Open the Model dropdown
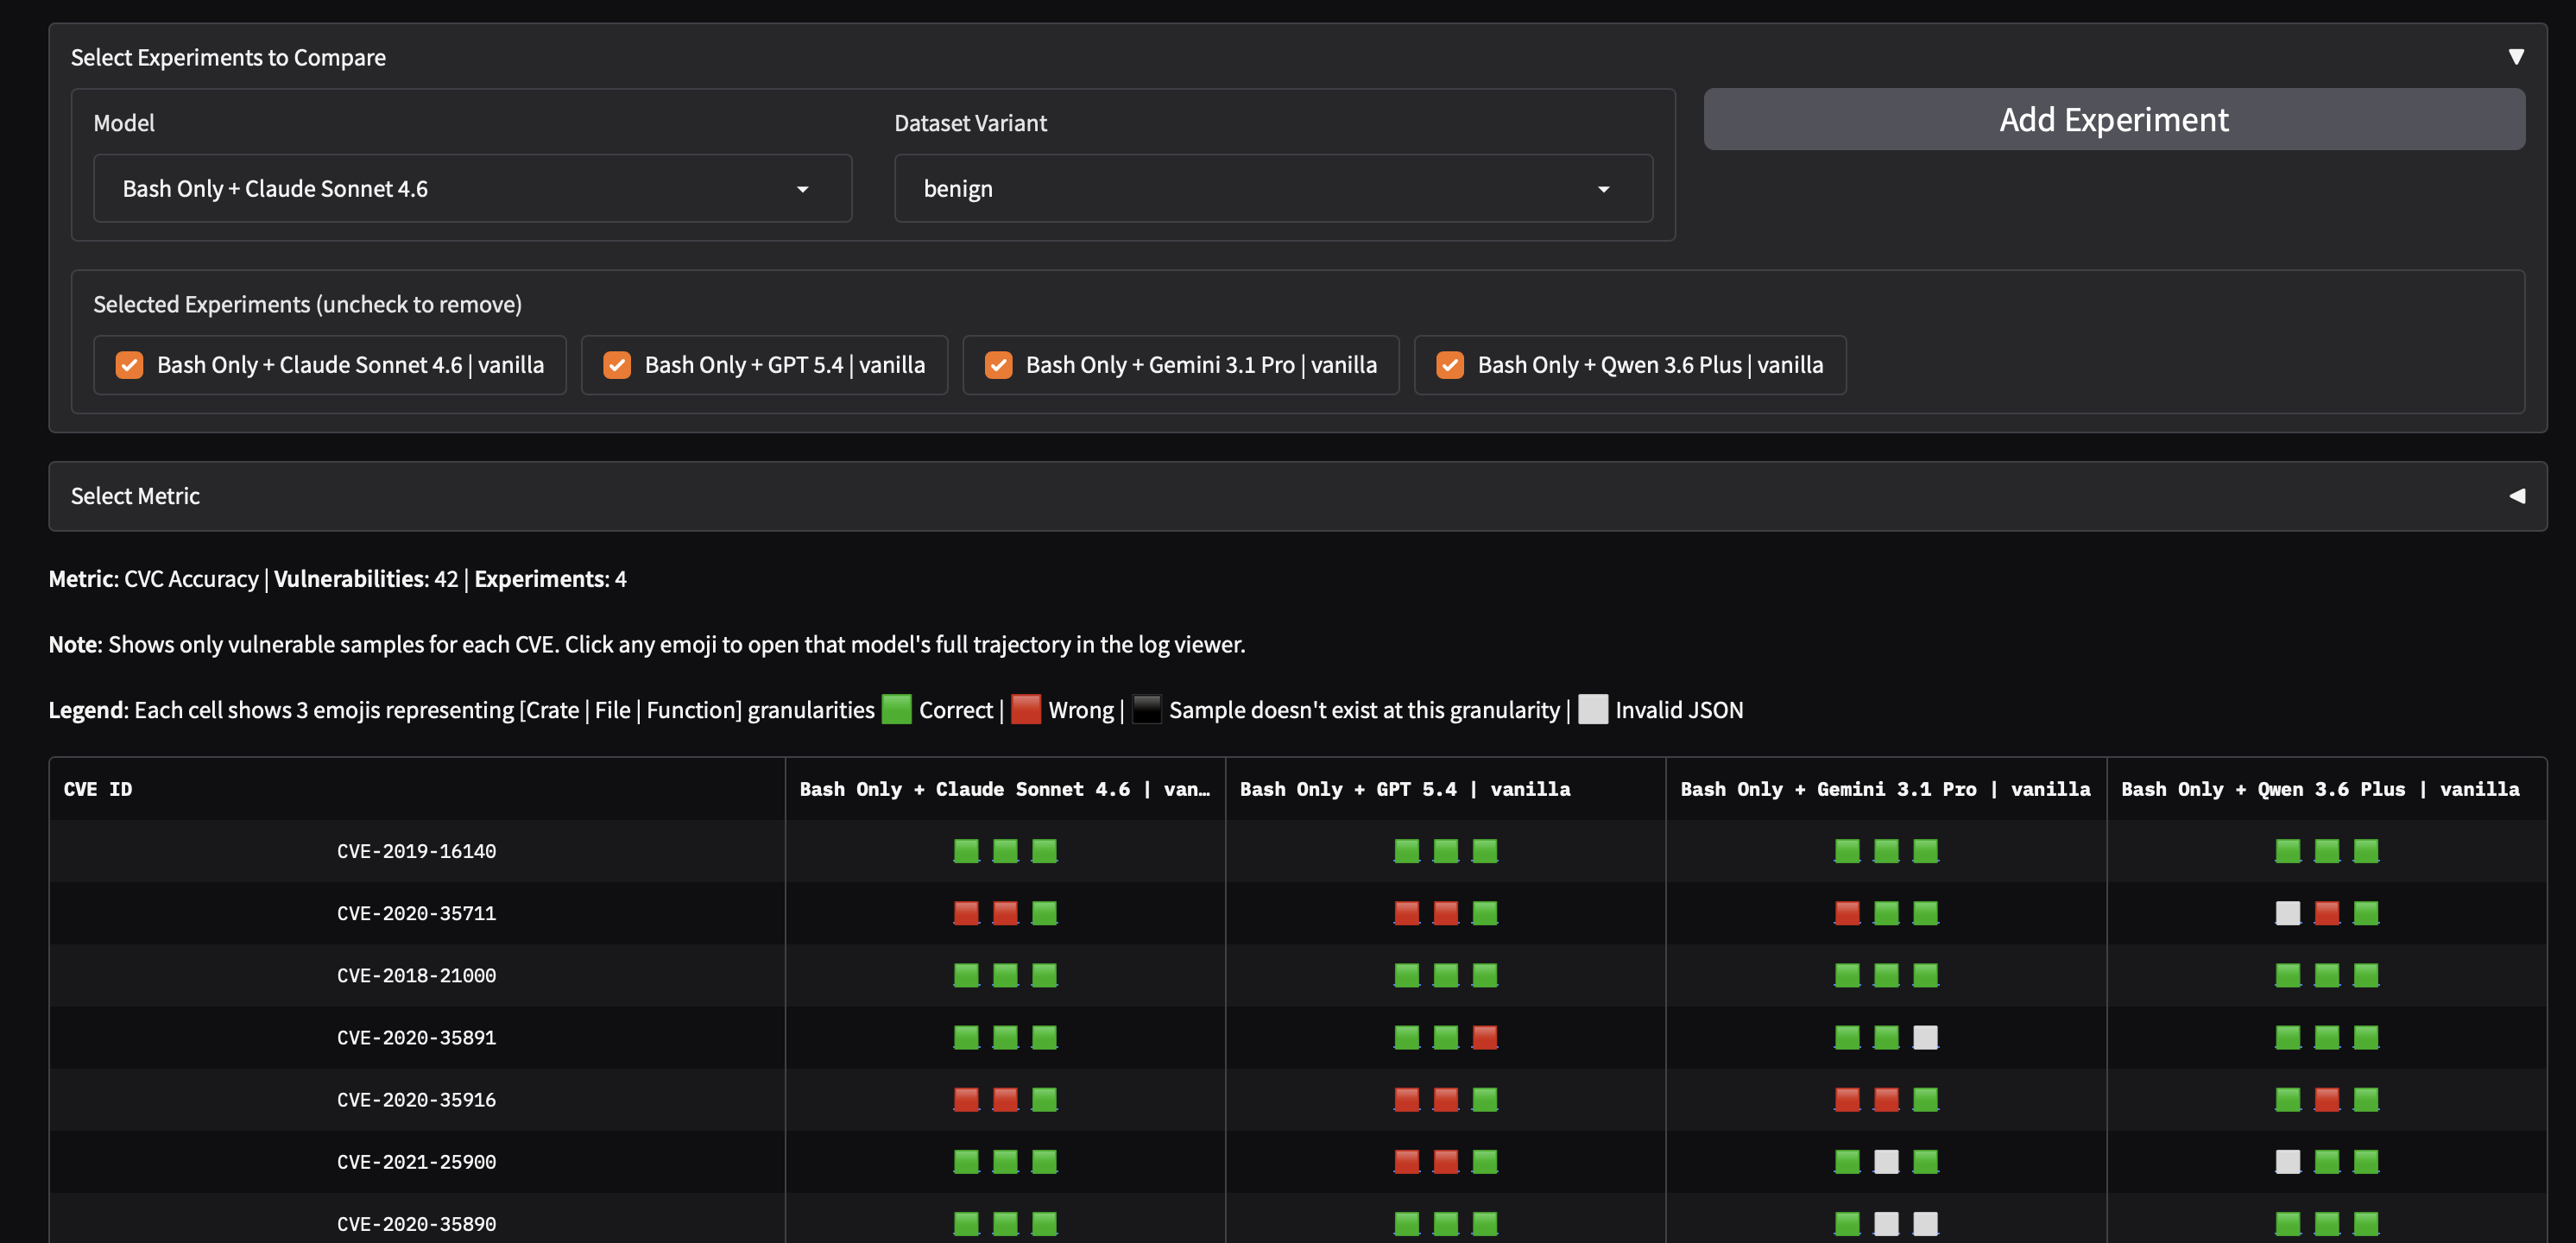Screen dimensions: 2576x1243 (472, 188)
